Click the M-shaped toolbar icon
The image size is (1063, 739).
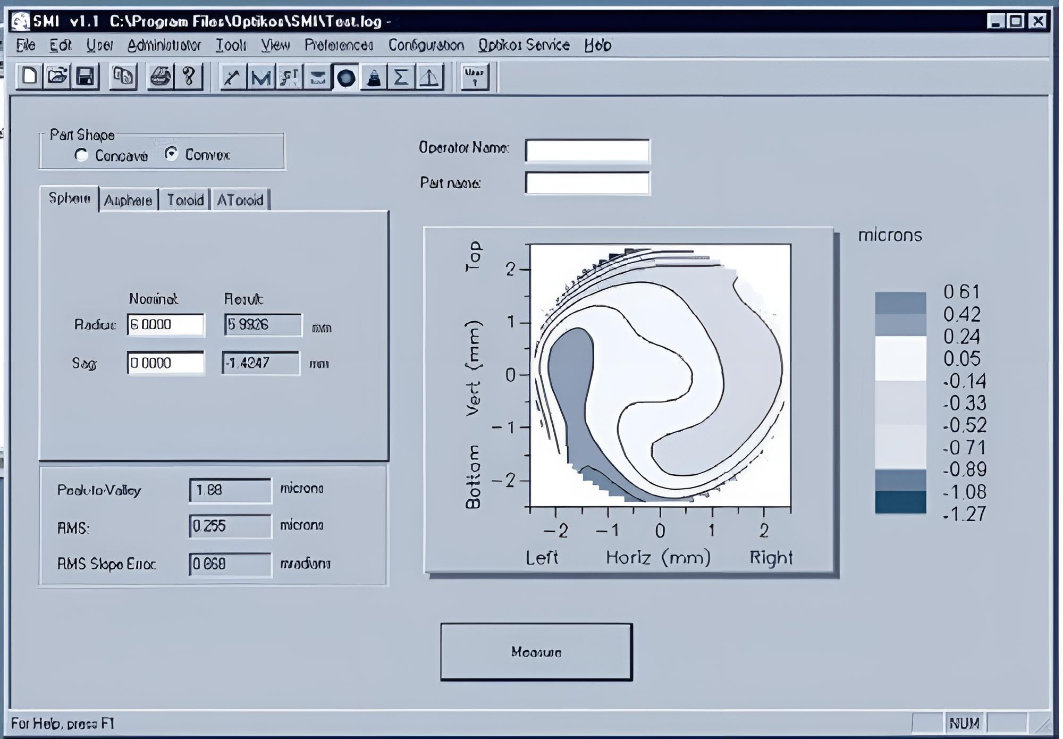click(261, 78)
